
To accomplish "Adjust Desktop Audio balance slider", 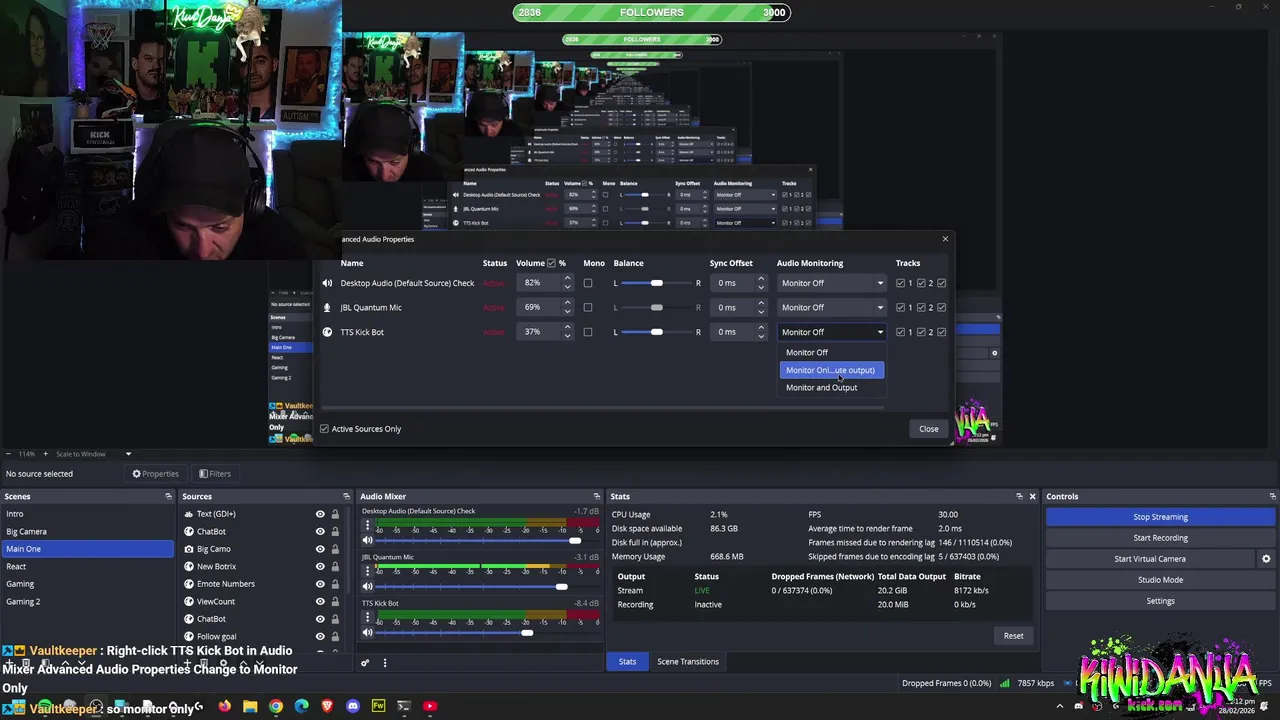I will tap(656, 283).
